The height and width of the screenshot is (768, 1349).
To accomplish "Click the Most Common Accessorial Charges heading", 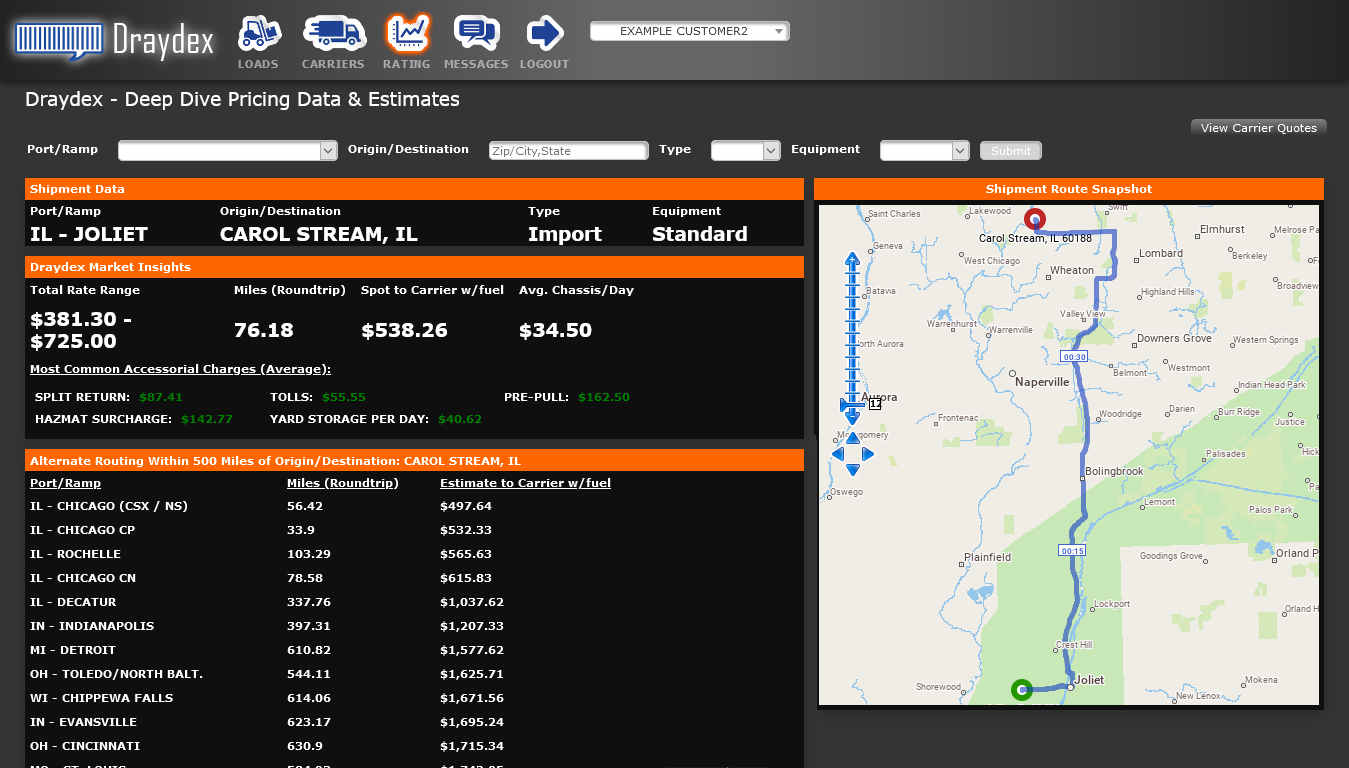I will tap(180, 369).
